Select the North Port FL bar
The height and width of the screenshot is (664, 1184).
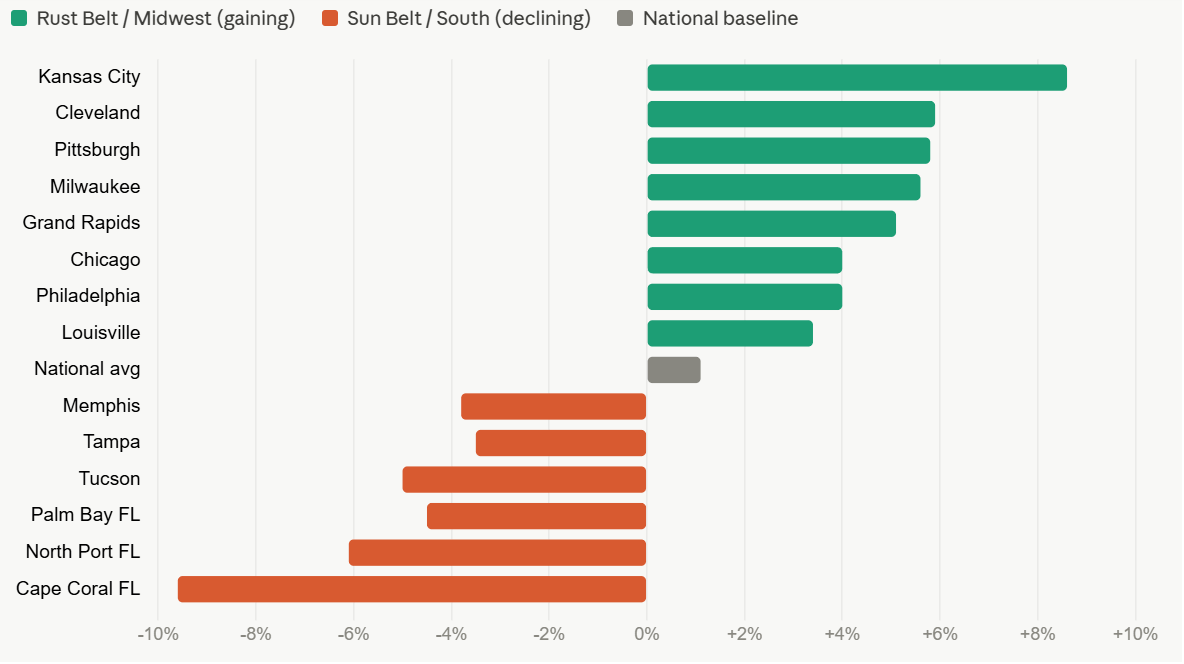pyautogui.click(x=498, y=553)
